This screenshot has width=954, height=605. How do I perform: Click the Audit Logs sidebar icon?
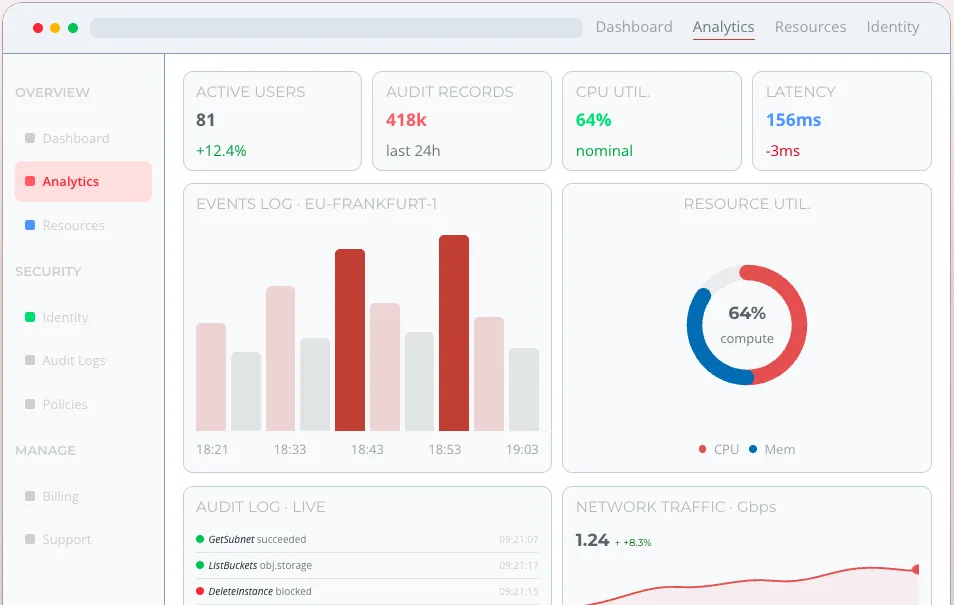[30, 360]
